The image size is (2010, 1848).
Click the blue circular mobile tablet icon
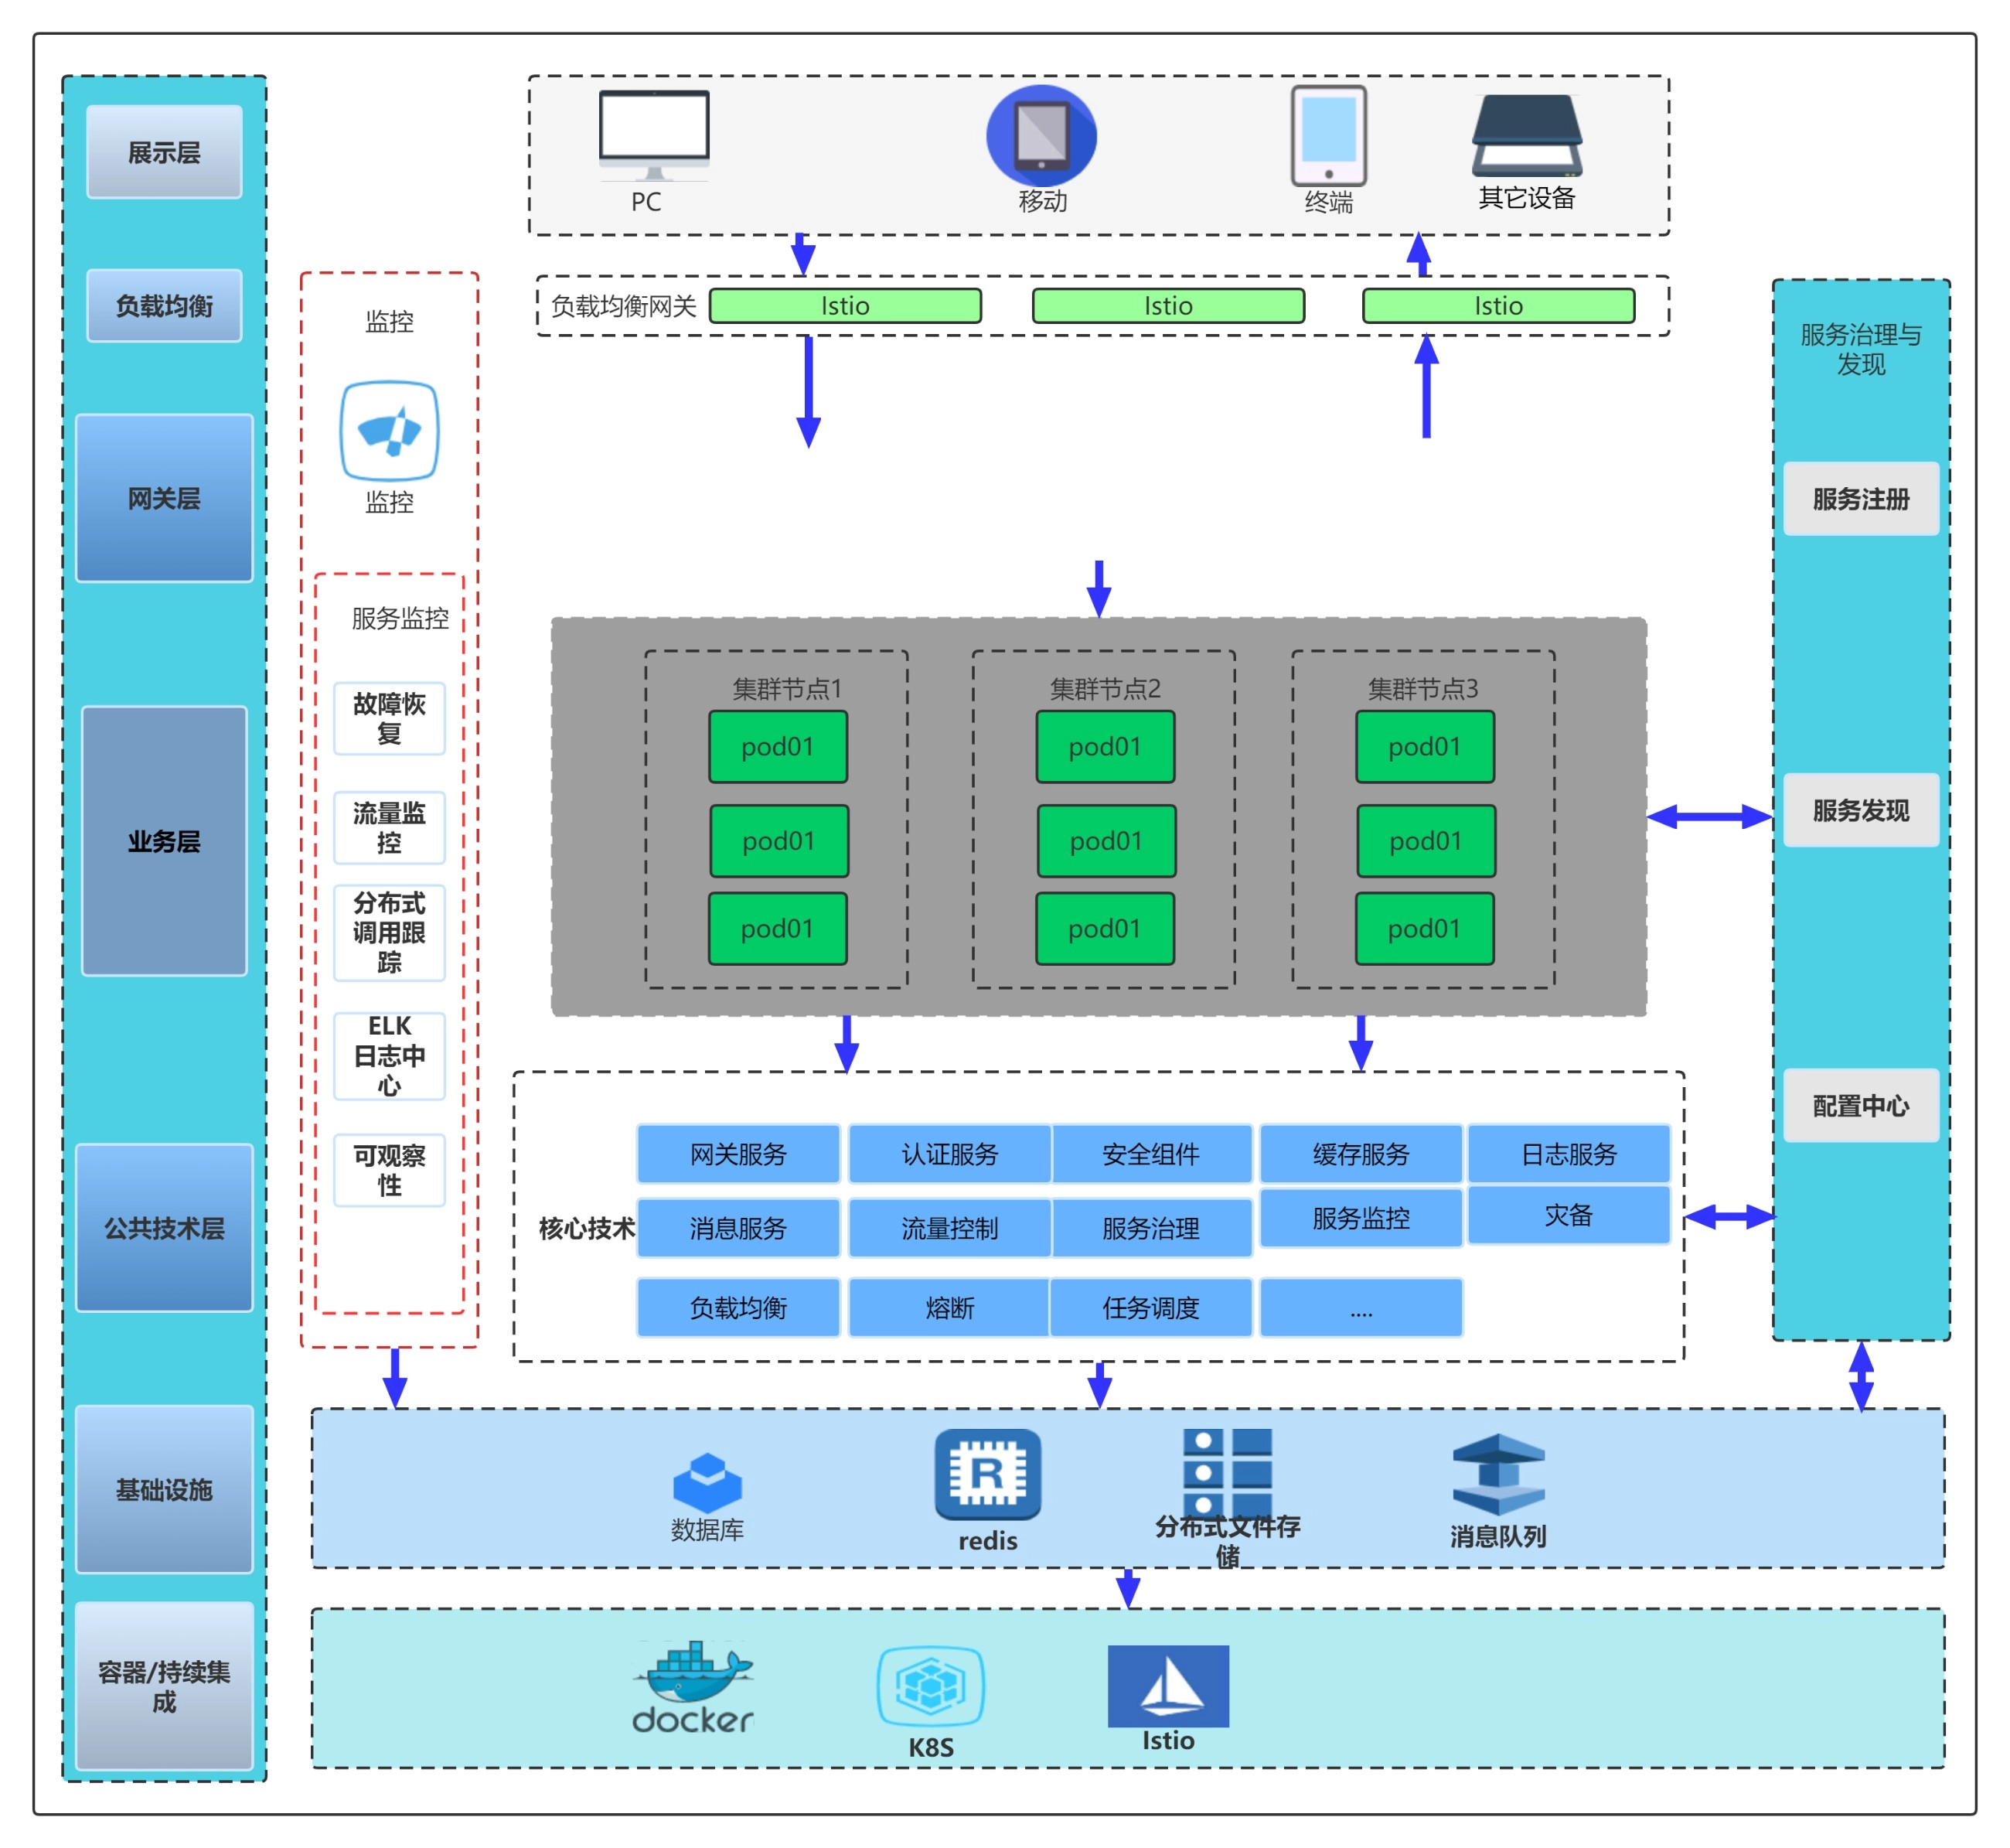[x=1041, y=135]
